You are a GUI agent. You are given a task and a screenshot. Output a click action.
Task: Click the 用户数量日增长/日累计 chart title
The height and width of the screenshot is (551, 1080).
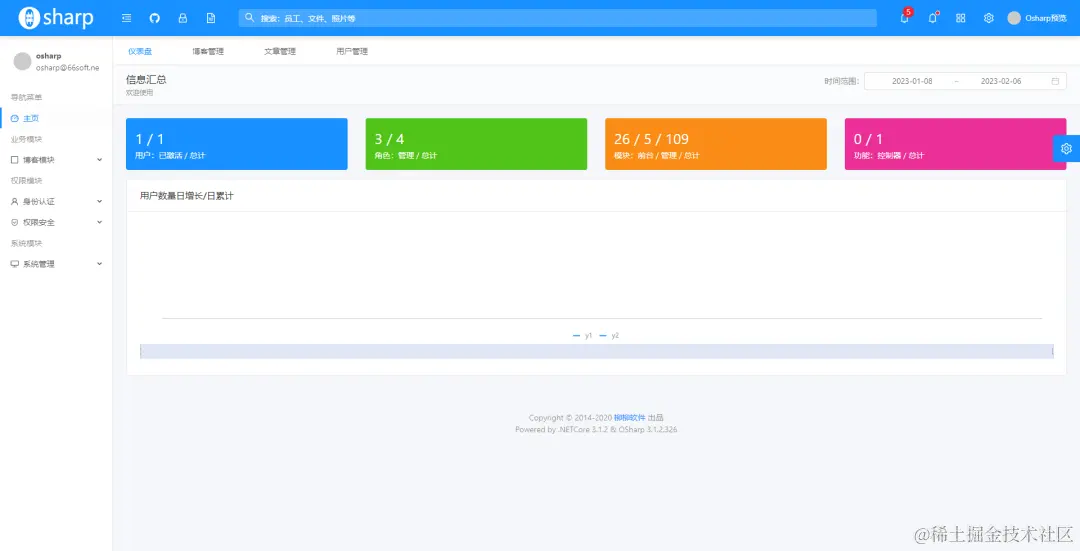point(187,196)
